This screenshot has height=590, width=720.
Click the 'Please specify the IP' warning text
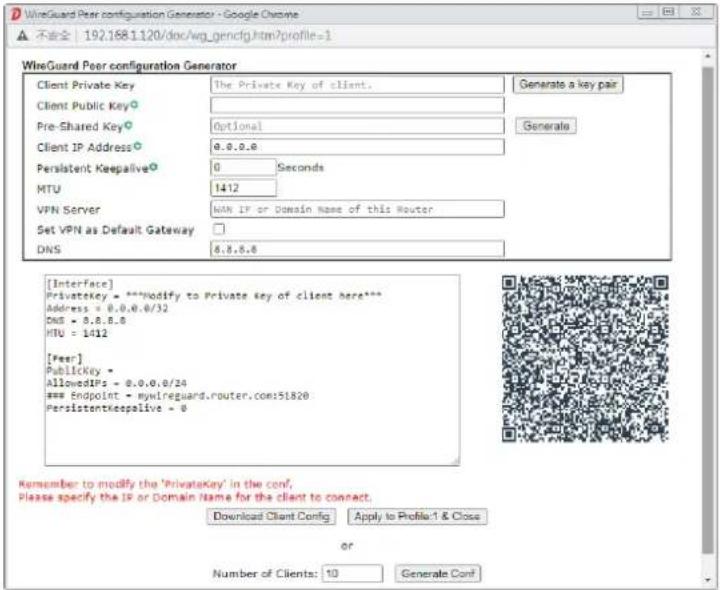195,497
